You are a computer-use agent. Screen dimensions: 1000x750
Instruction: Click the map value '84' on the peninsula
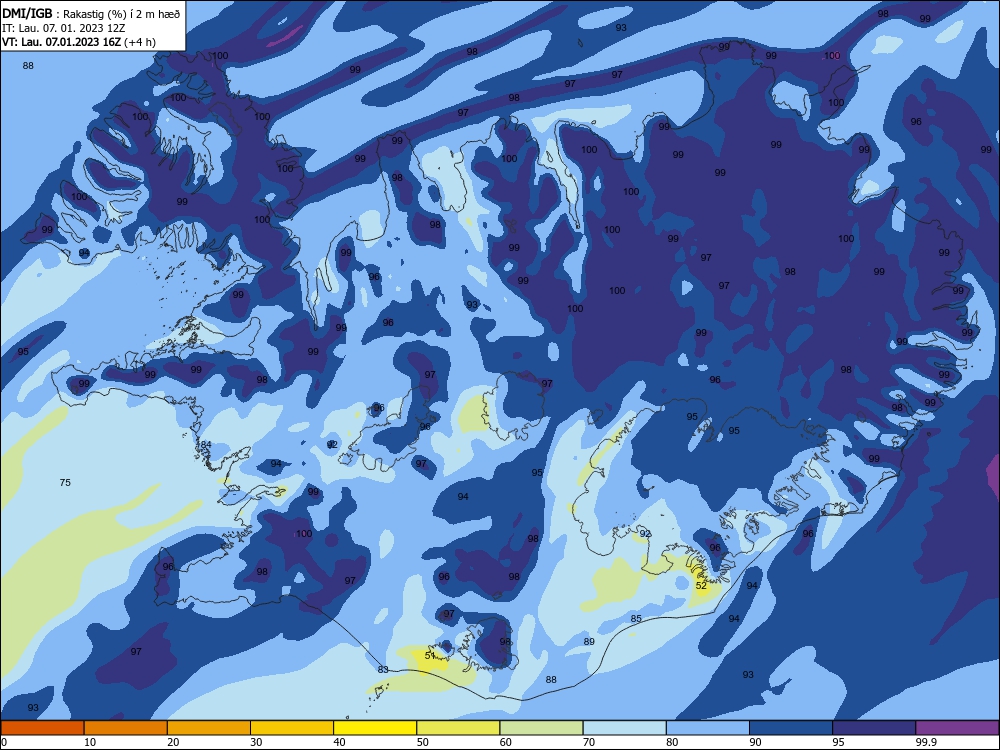click(x=205, y=445)
